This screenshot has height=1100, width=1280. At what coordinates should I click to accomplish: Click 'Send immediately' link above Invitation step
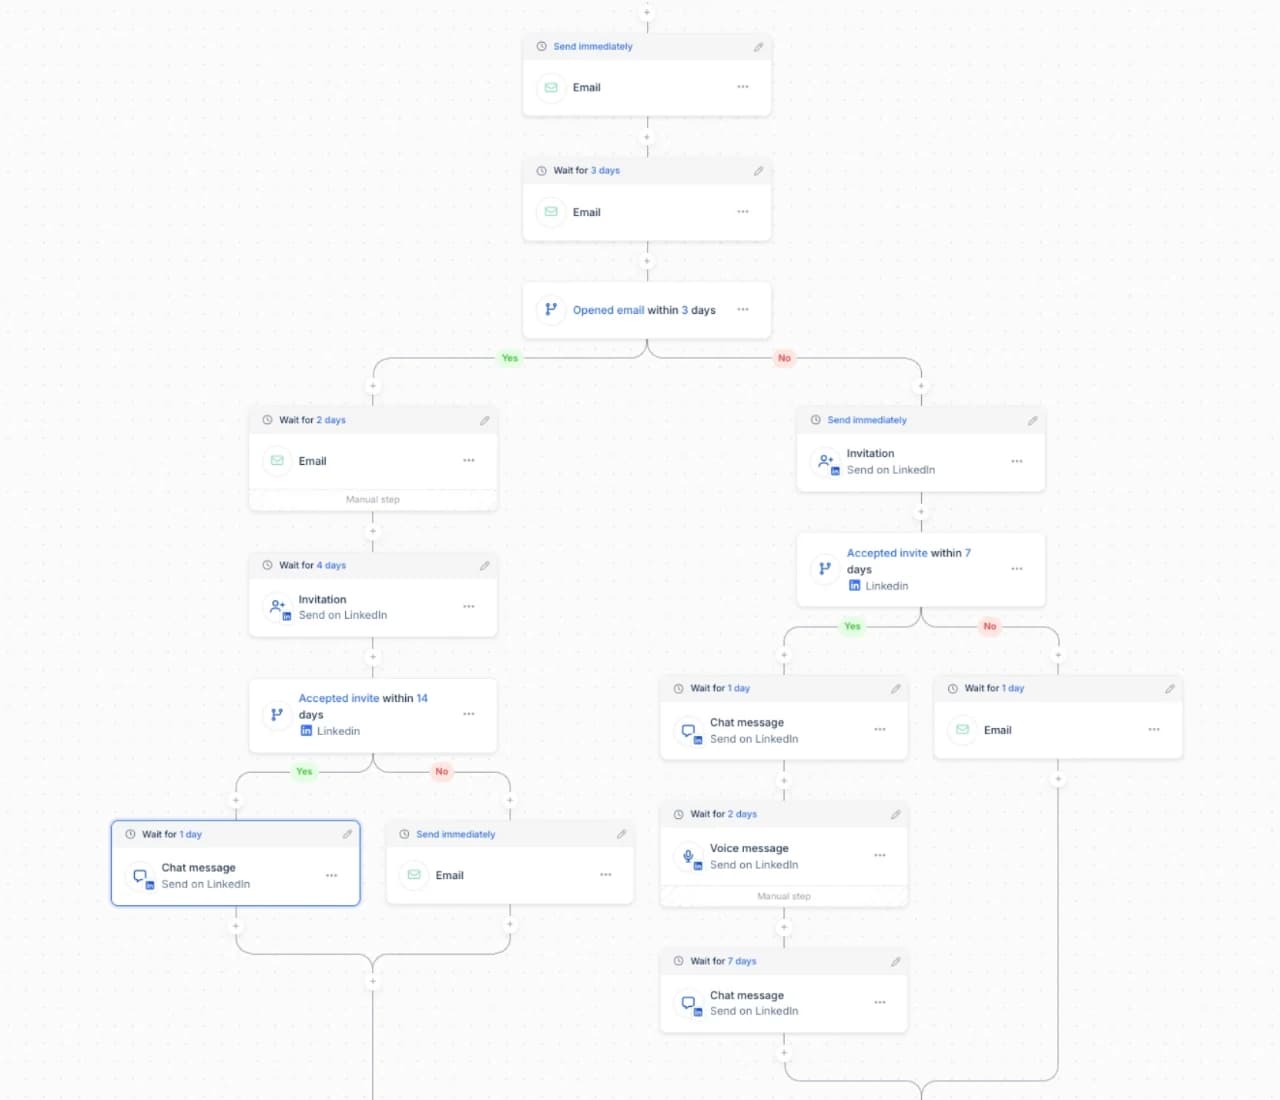point(867,421)
